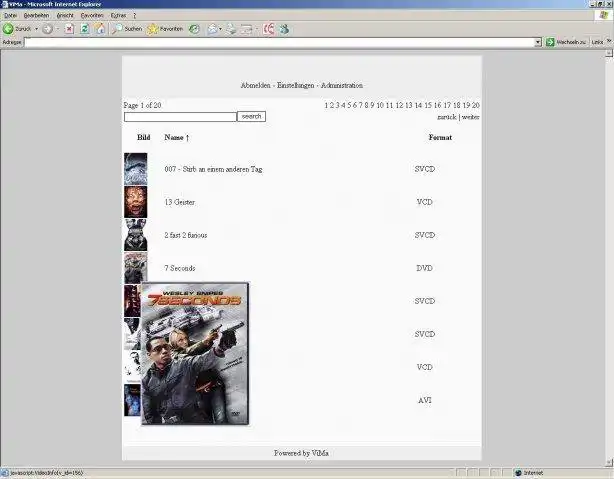
Task: Open the Favoriten star toolbar button
Action: pyautogui.click(x=165, y=29)
